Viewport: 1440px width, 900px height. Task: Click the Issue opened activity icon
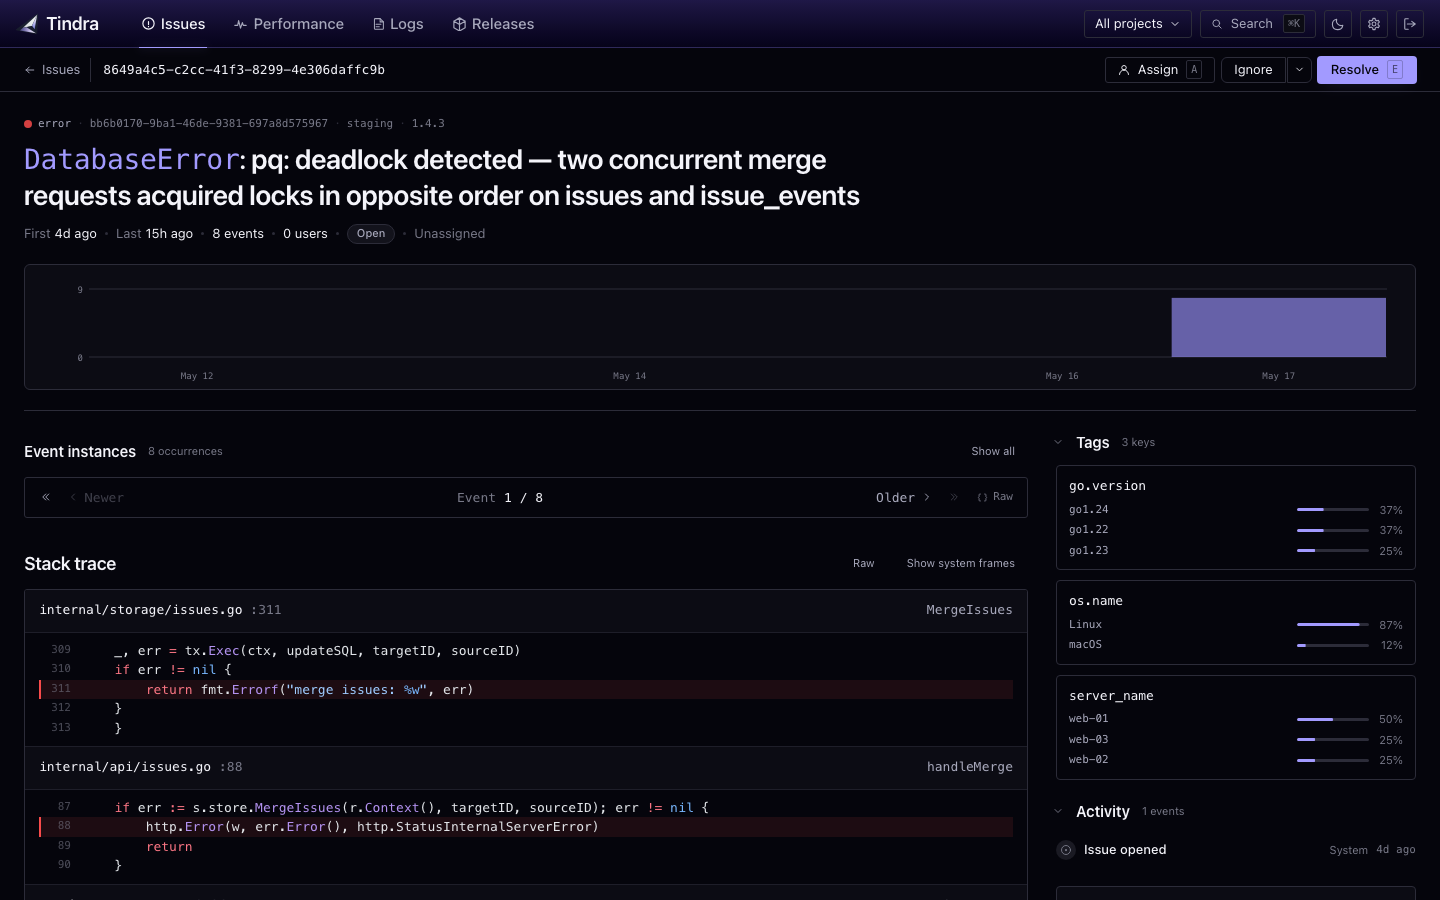1066,850
